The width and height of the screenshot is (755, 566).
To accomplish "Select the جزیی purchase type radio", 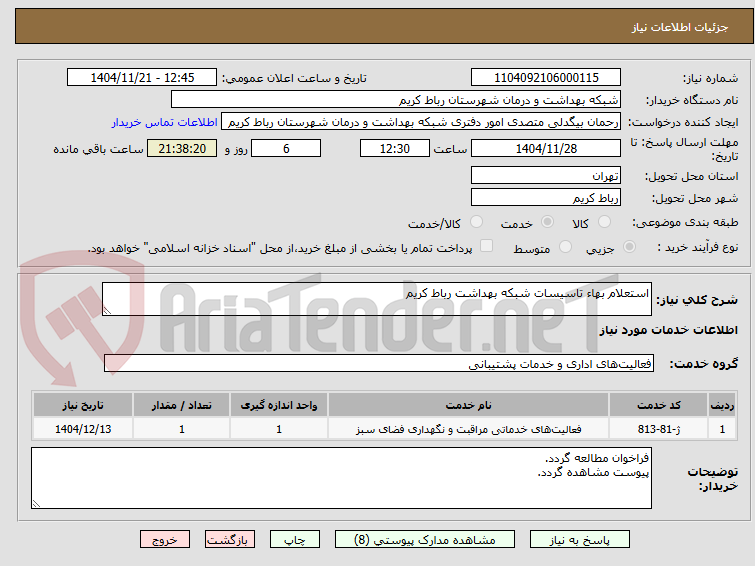I will coord(629,247).
